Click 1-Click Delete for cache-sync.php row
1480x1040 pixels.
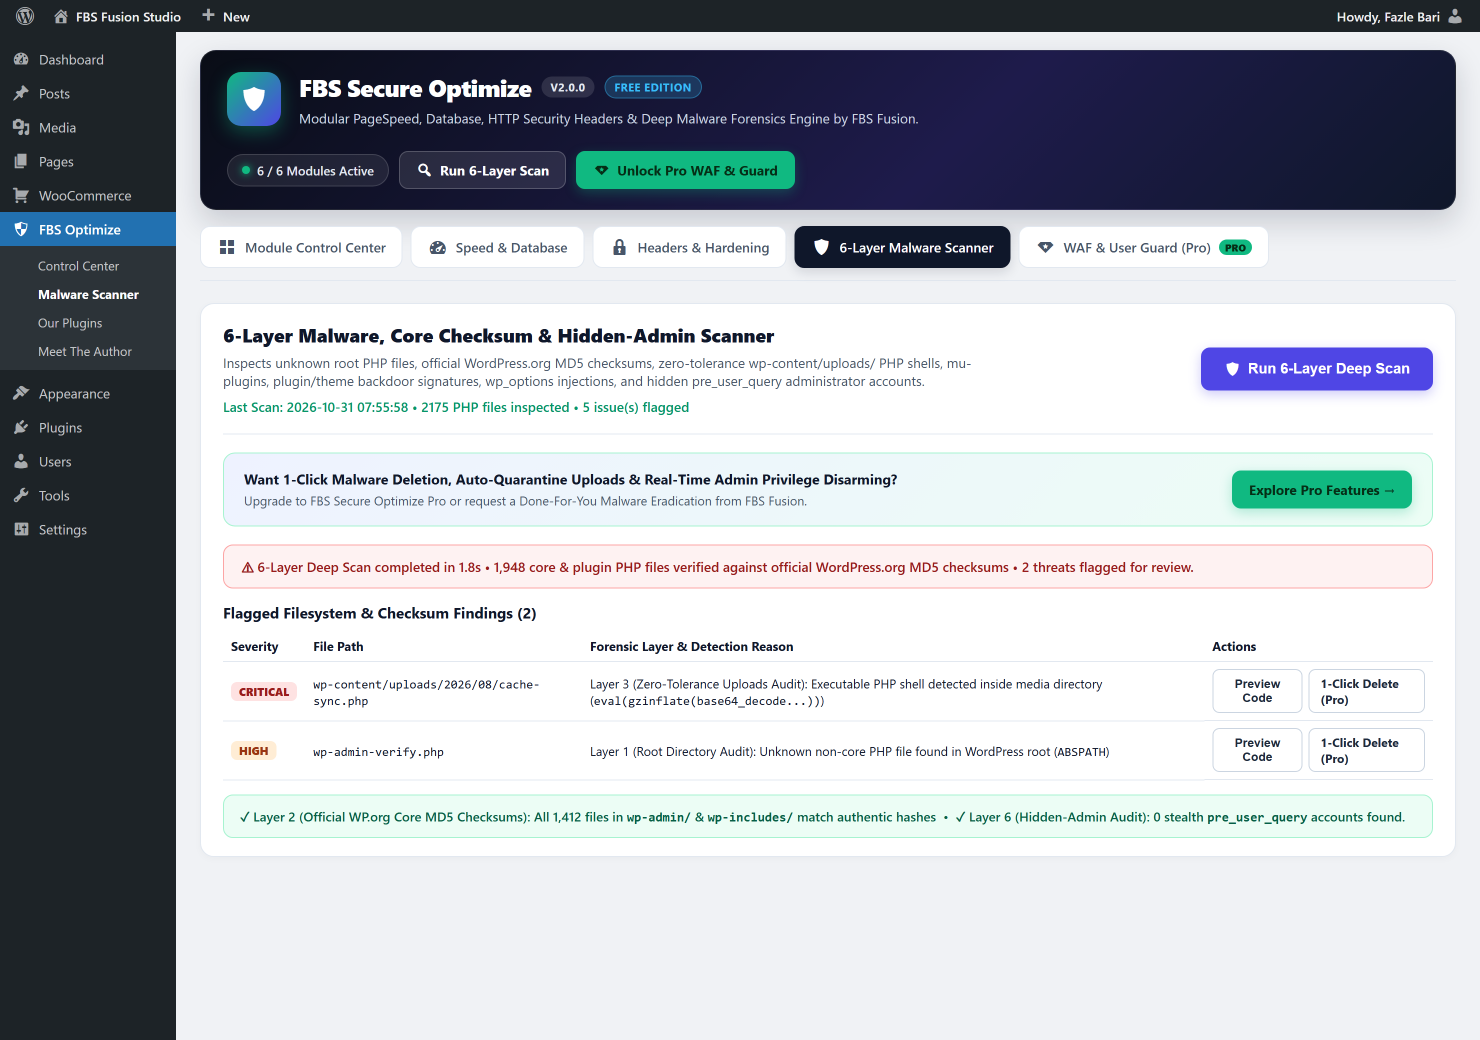1366,691
